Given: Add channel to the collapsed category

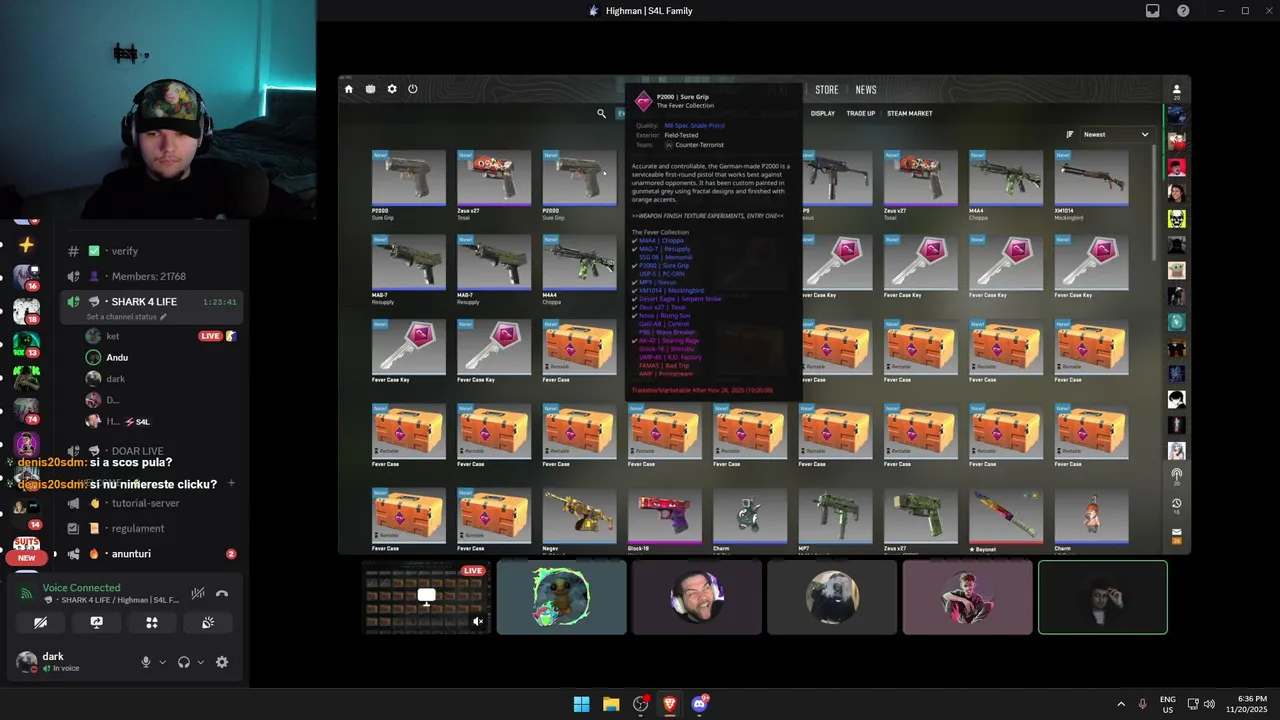Looking at the screenshot, I should [231, 483].
